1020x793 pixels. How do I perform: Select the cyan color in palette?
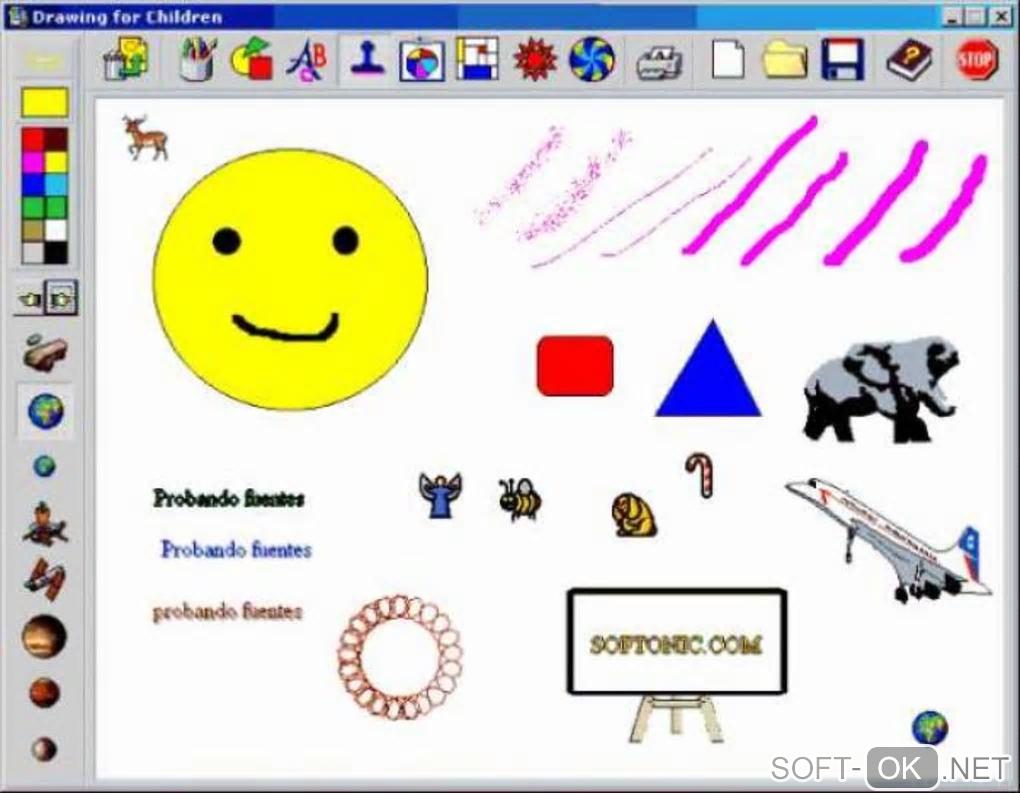tap(56, 184)
